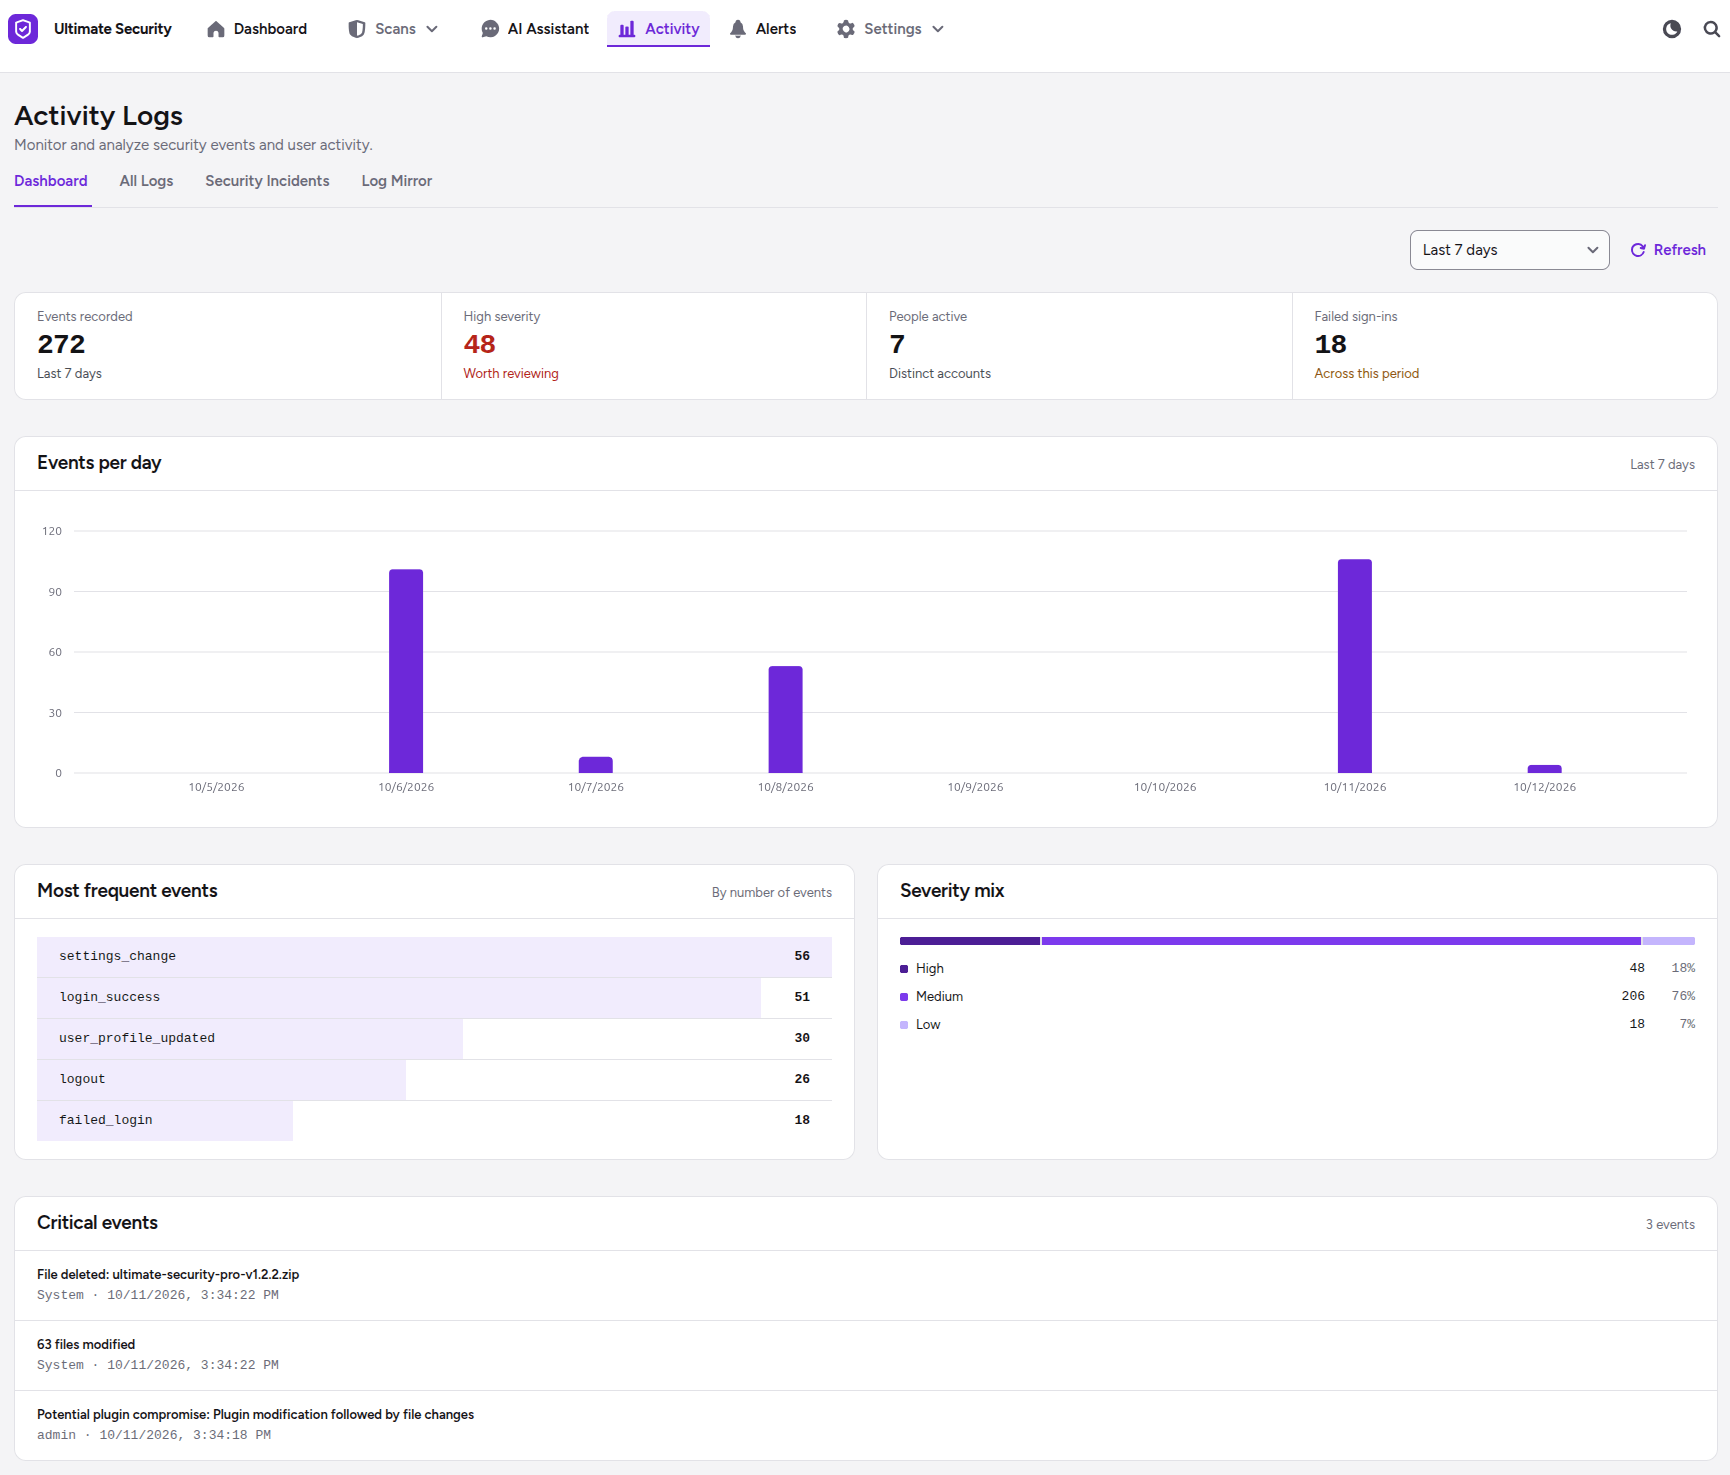1730x1475 pixels.
Task: Click the Refresh button
Action: (x=1668, y=250)
